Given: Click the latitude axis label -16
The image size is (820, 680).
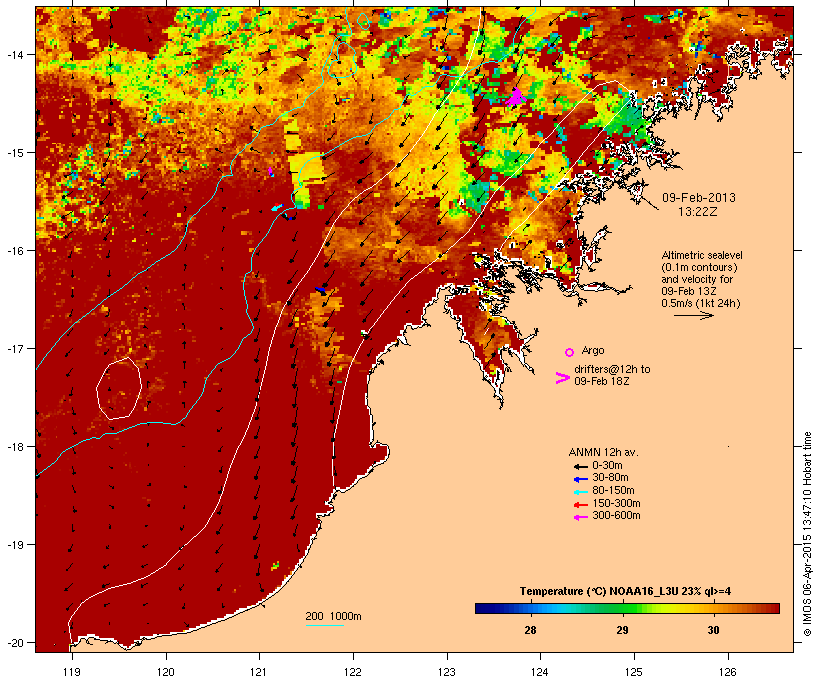Looking at the screenshot, I should point(14,251).
